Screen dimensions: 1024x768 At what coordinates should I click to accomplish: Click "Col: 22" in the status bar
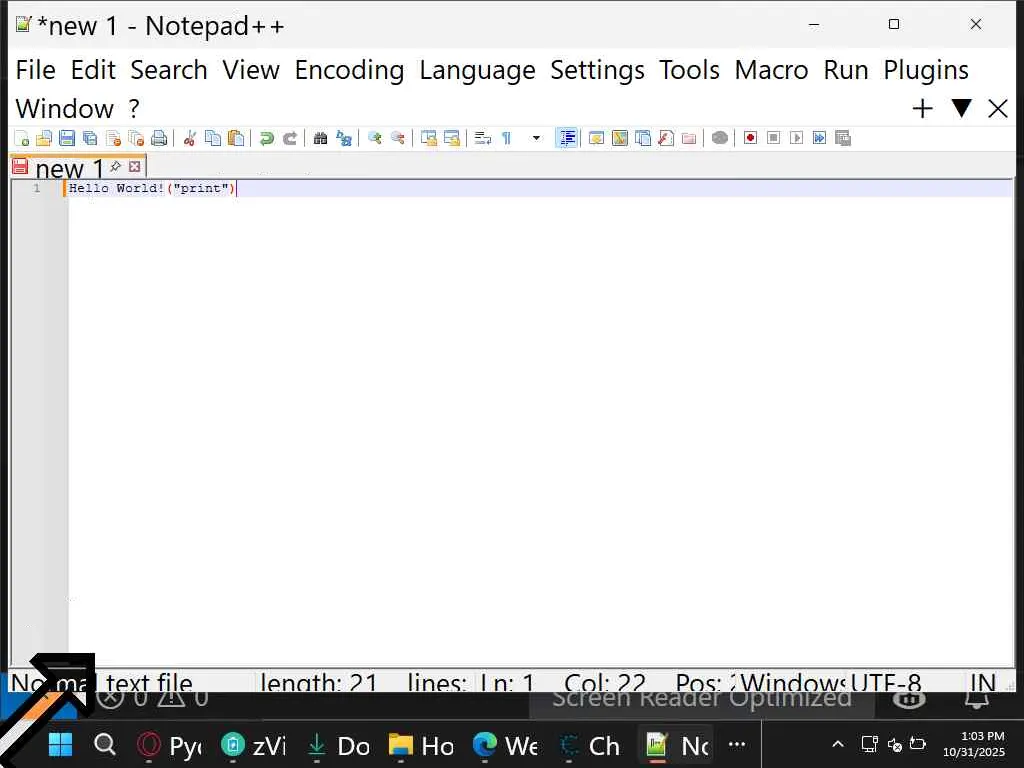(x=605, y=682)
